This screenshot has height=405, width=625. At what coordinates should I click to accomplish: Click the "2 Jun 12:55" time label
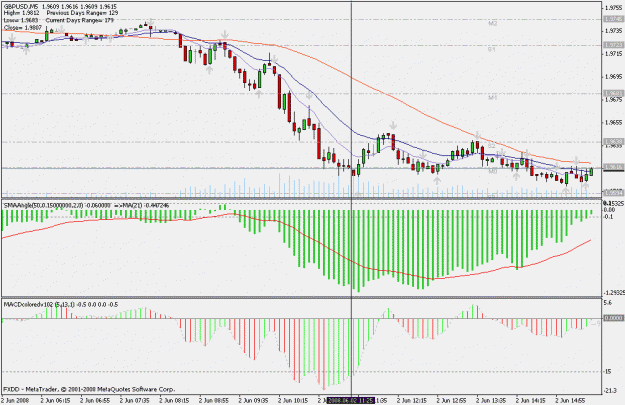(x=452, y=401)
